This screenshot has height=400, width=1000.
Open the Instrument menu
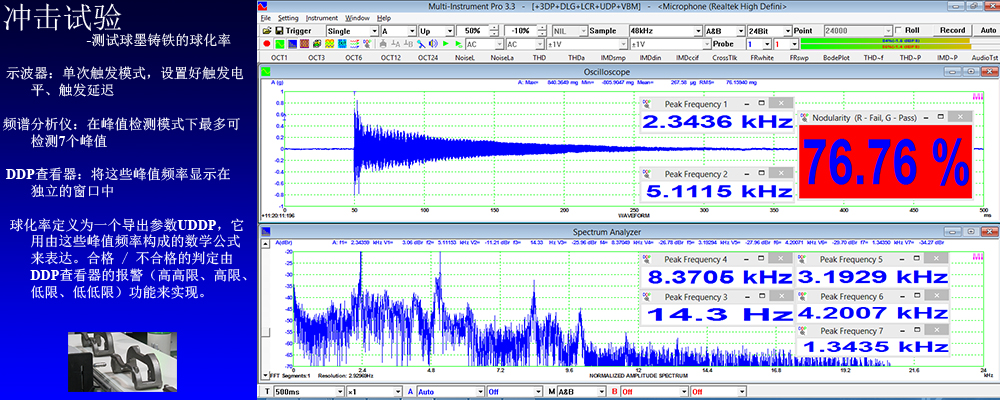tap(321, 19)
